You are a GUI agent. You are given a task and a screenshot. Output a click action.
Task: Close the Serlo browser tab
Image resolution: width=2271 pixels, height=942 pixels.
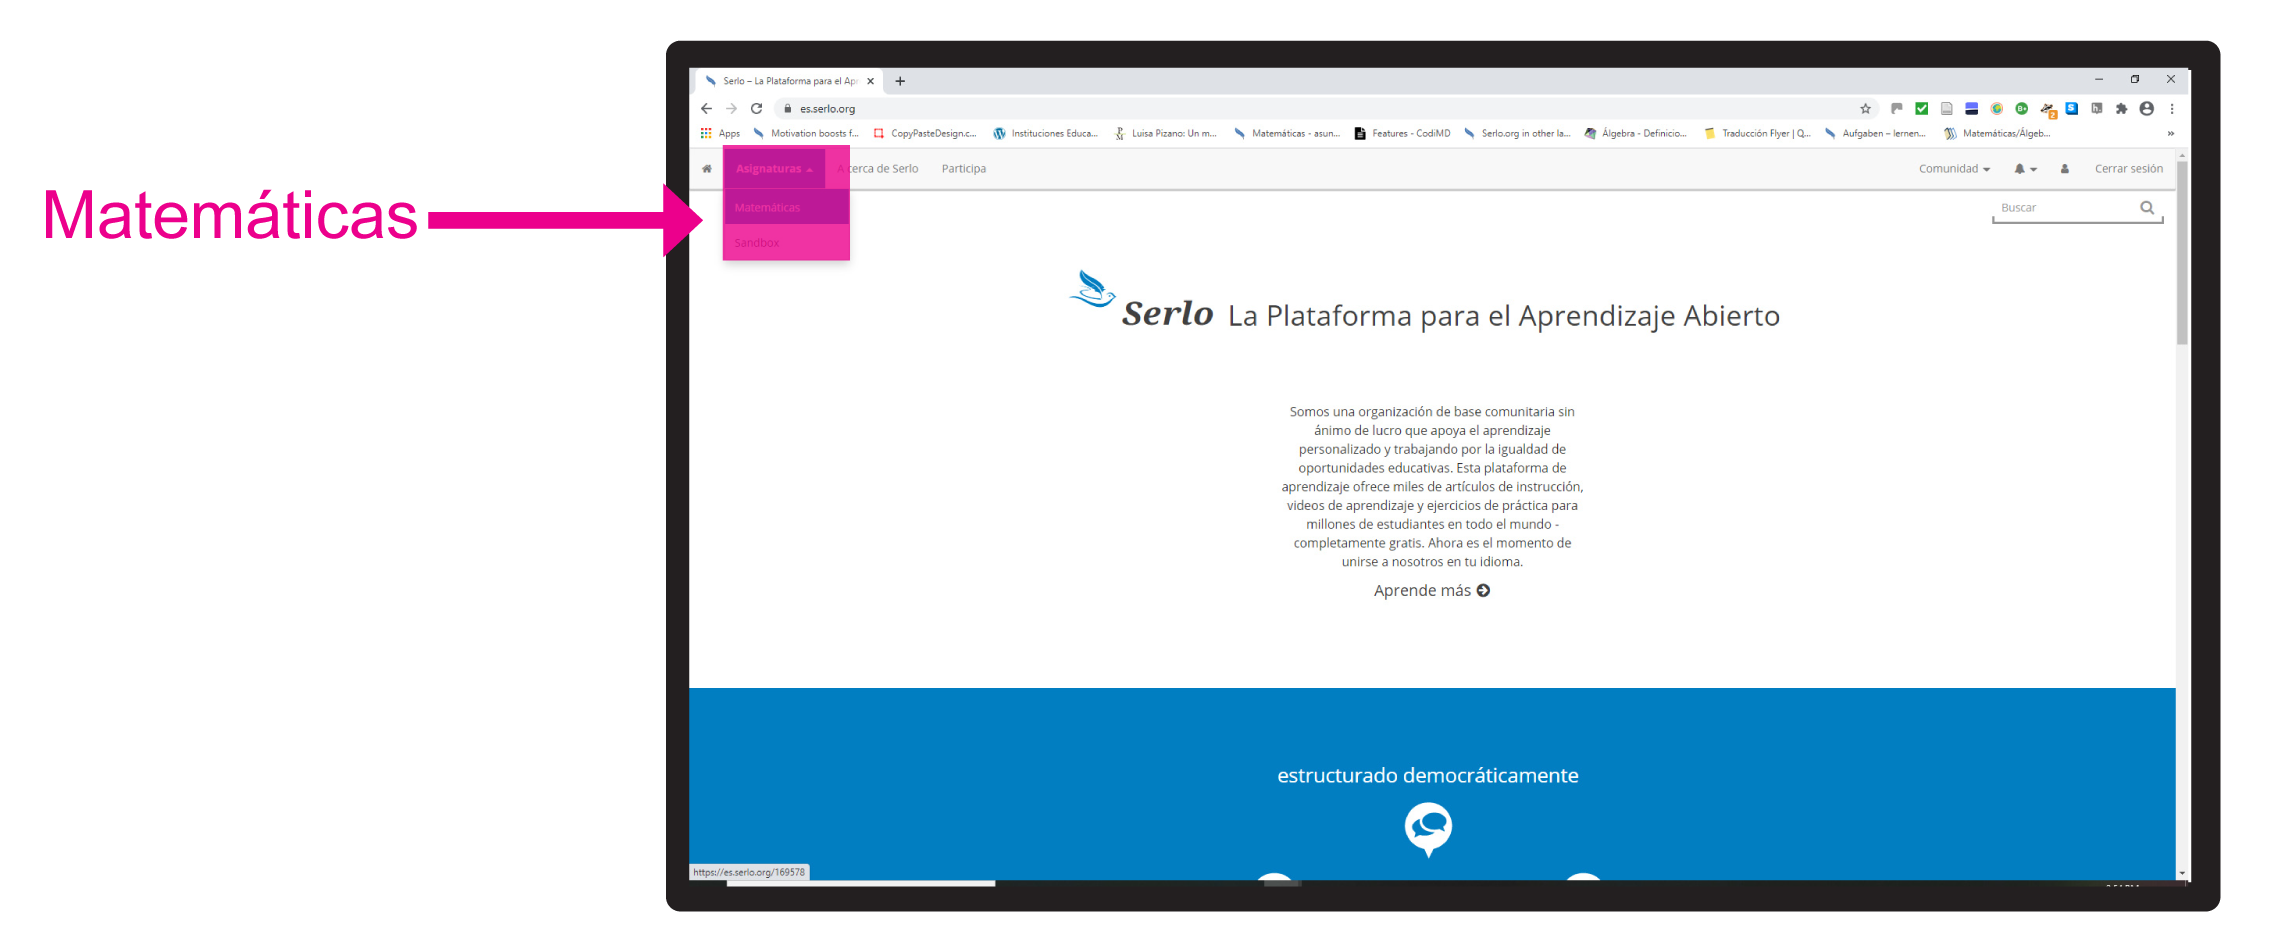pos(870,81)
